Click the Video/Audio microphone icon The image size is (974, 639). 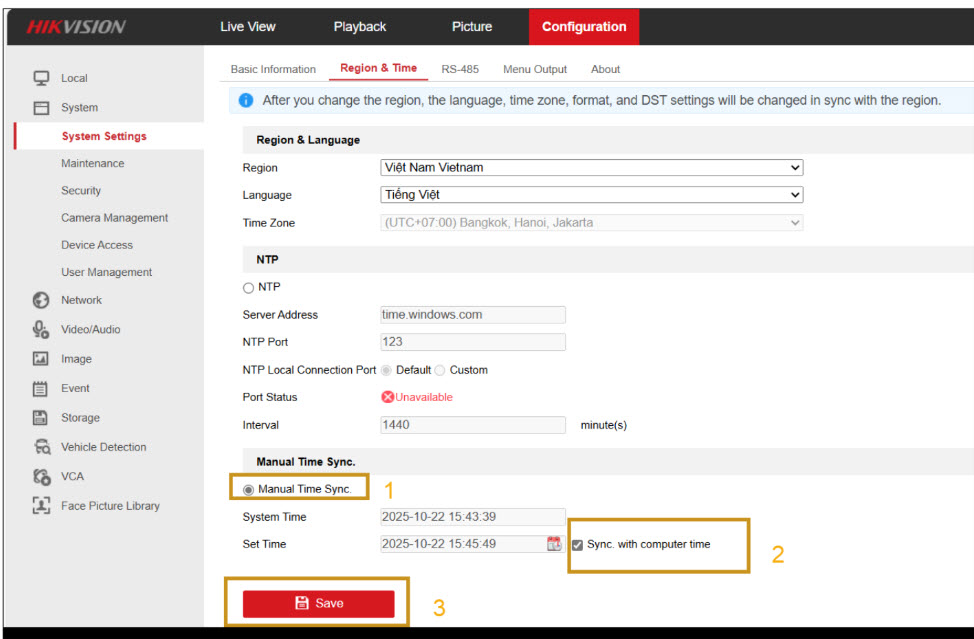tap(42, 329)
